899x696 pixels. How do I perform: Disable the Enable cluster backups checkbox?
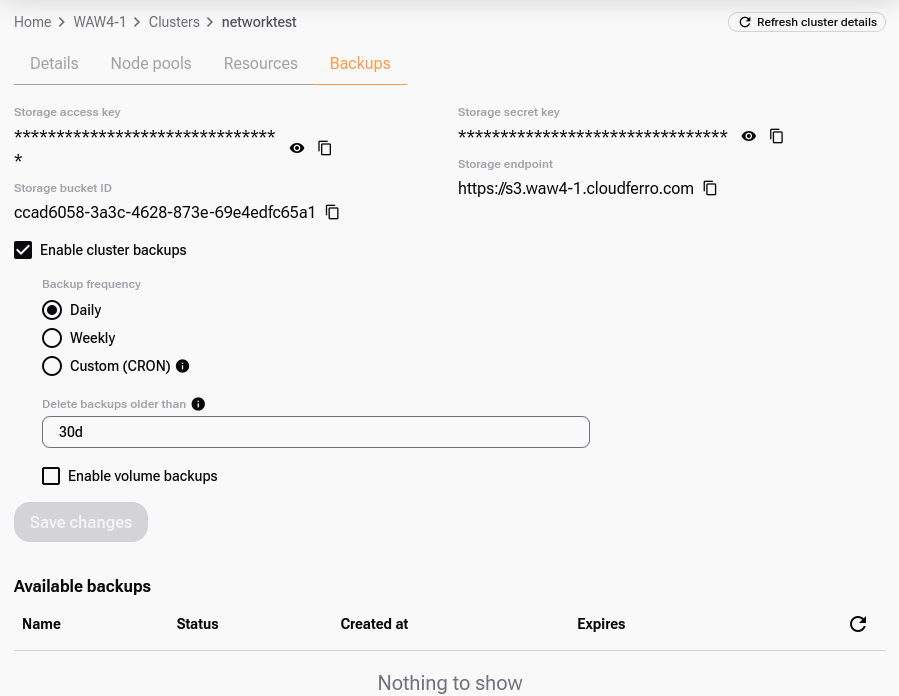coord(23,250)
